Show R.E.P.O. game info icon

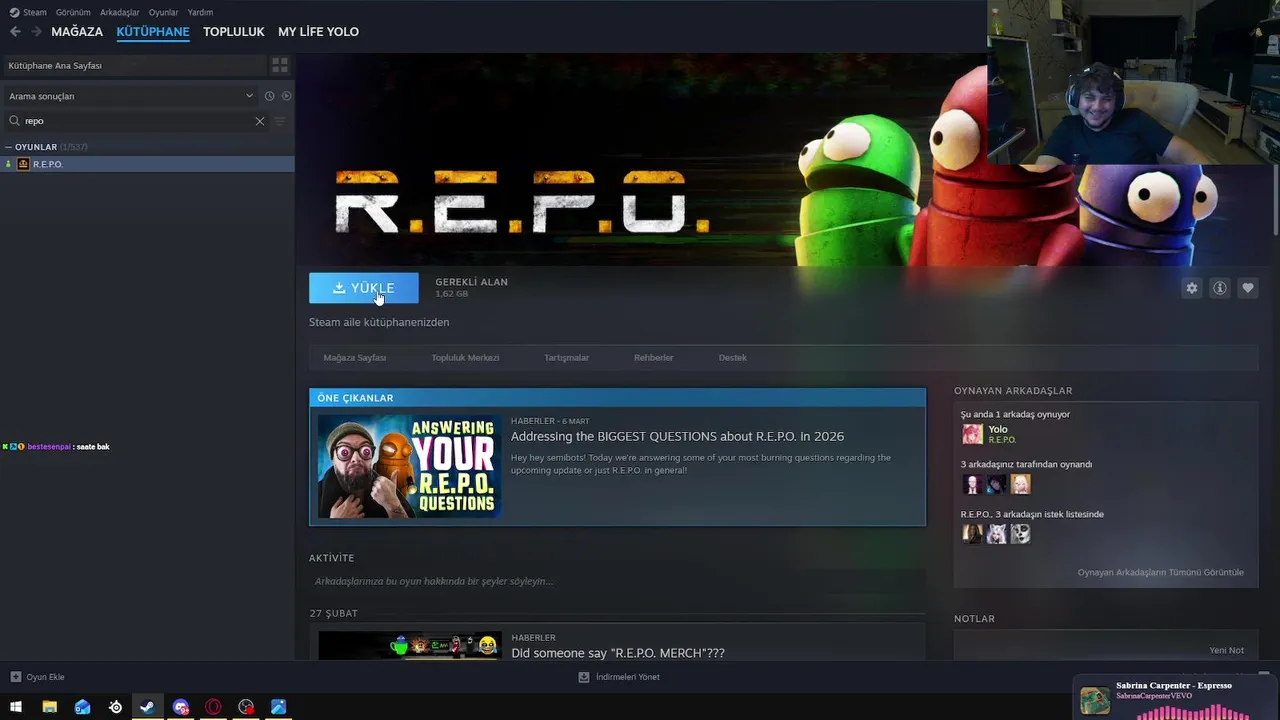(x=1220, y=288)
